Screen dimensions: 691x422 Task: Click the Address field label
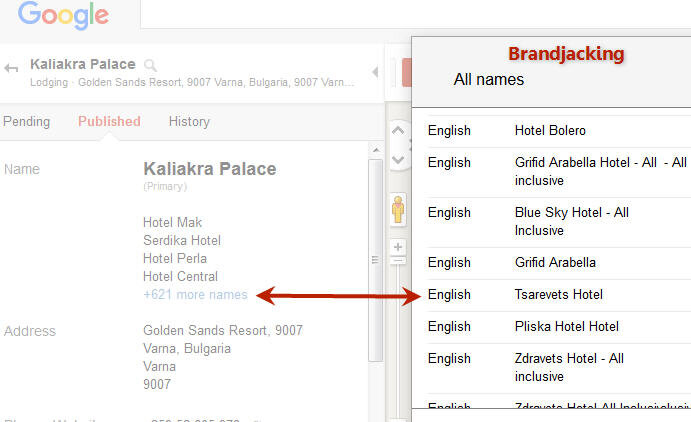[x=30, y=331]
